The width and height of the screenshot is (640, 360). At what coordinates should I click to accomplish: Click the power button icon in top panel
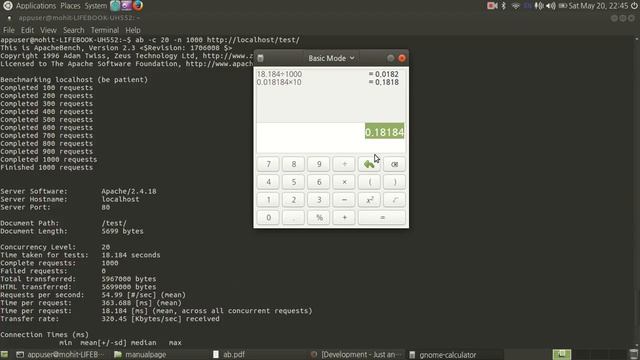(634, 6)
